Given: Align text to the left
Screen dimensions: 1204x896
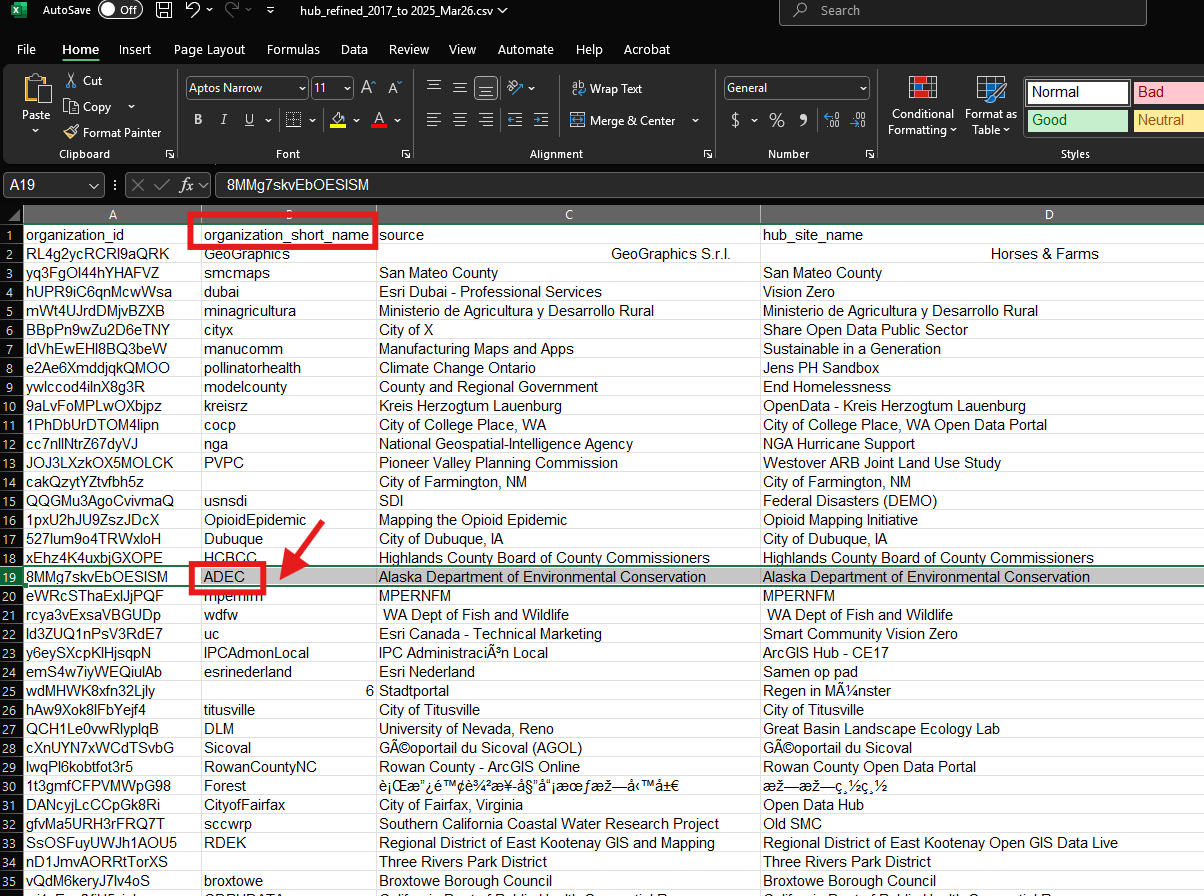Looking at the screenshot, I should [x=434, y=120].
